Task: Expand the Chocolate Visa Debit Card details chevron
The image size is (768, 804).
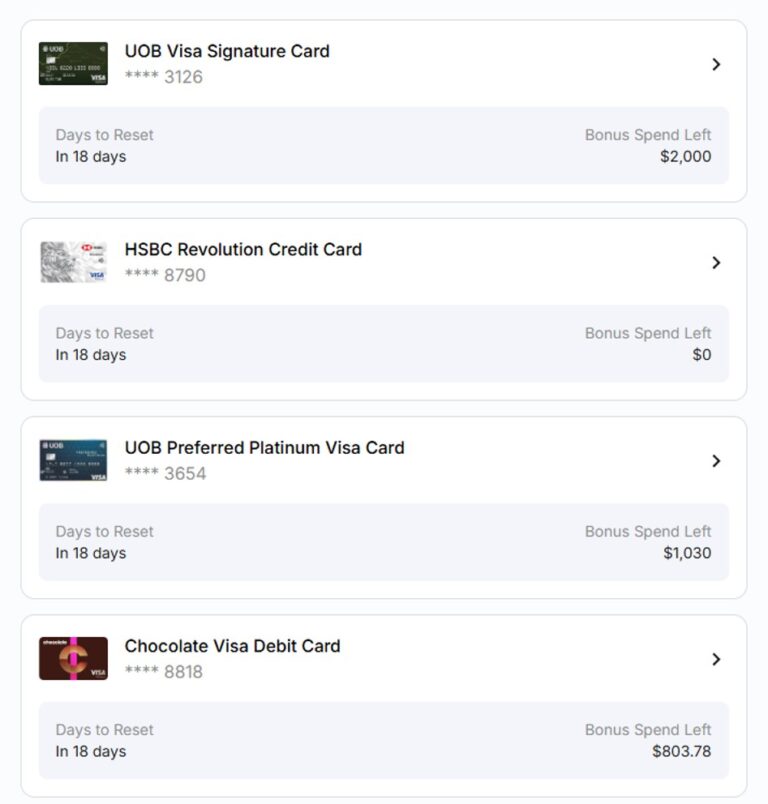Action: (718, 659)
